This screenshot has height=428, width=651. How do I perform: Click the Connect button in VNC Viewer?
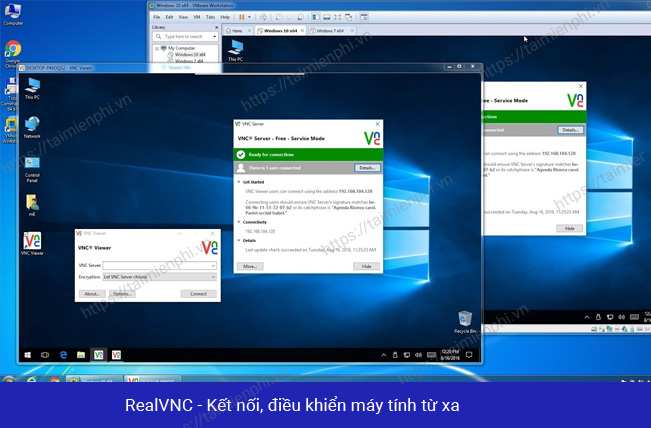(x=198, y=294)
